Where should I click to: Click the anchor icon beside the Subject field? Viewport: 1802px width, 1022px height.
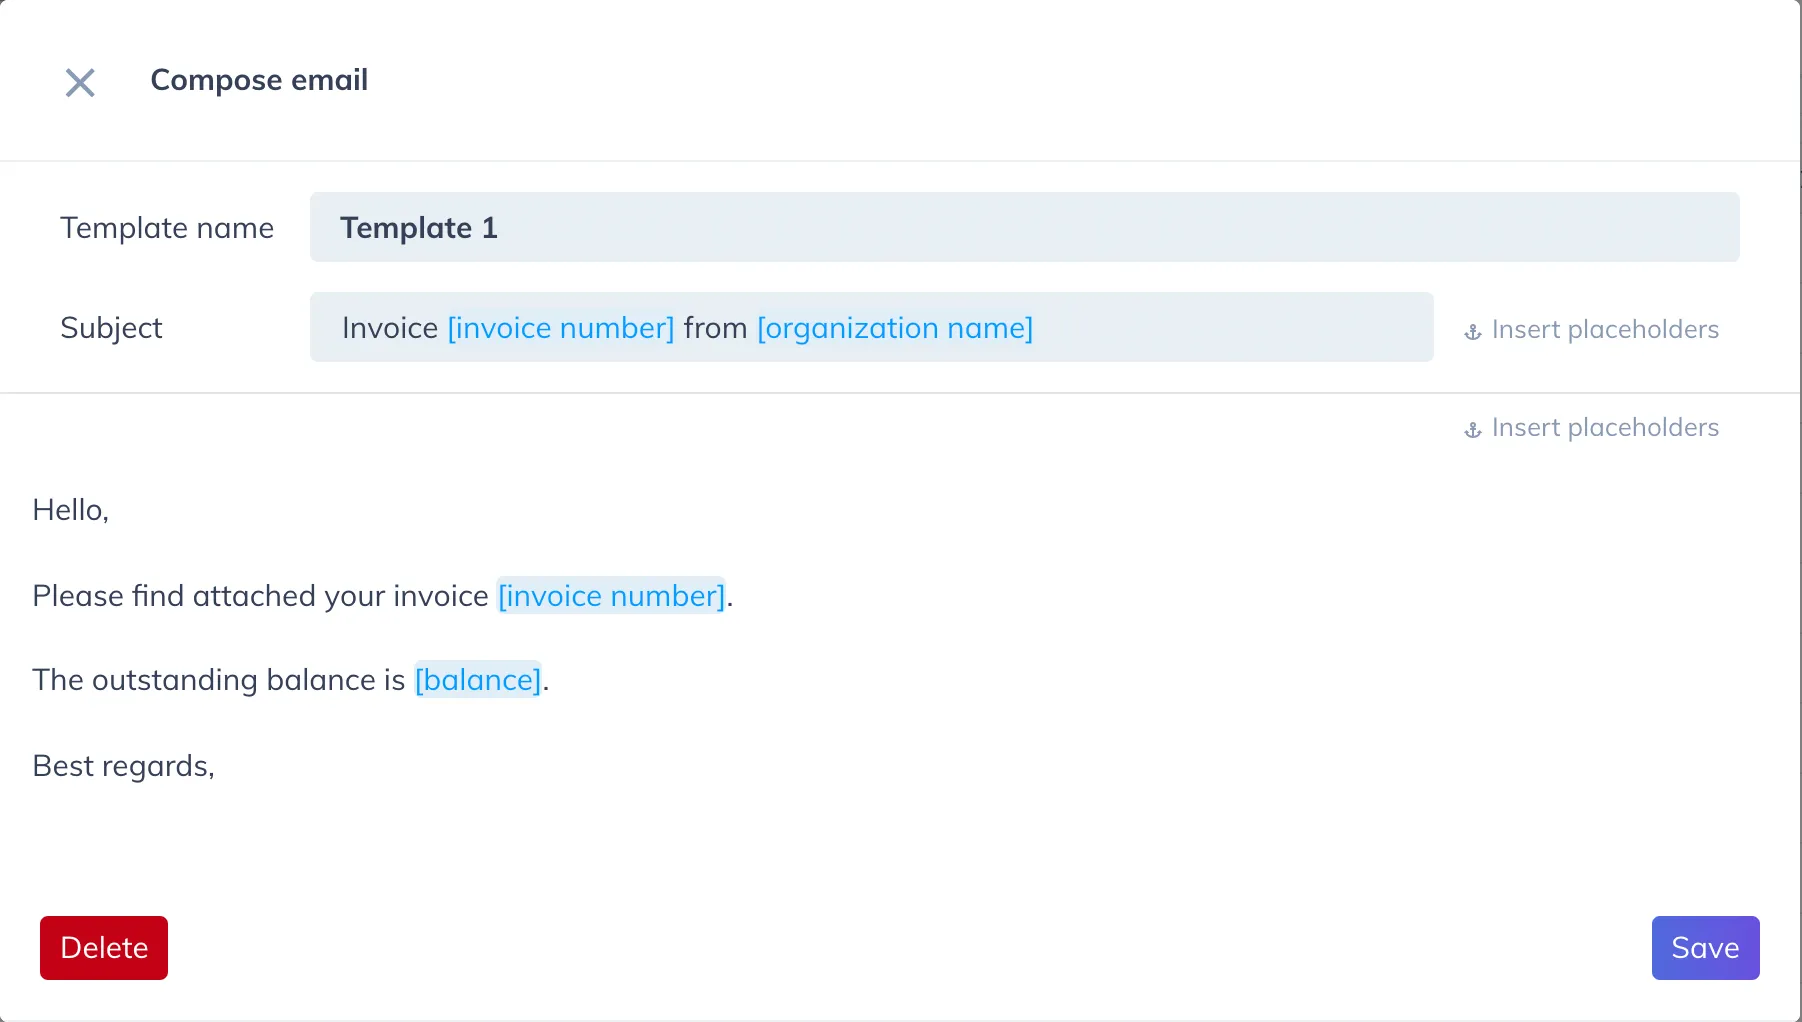[1472, 331]
